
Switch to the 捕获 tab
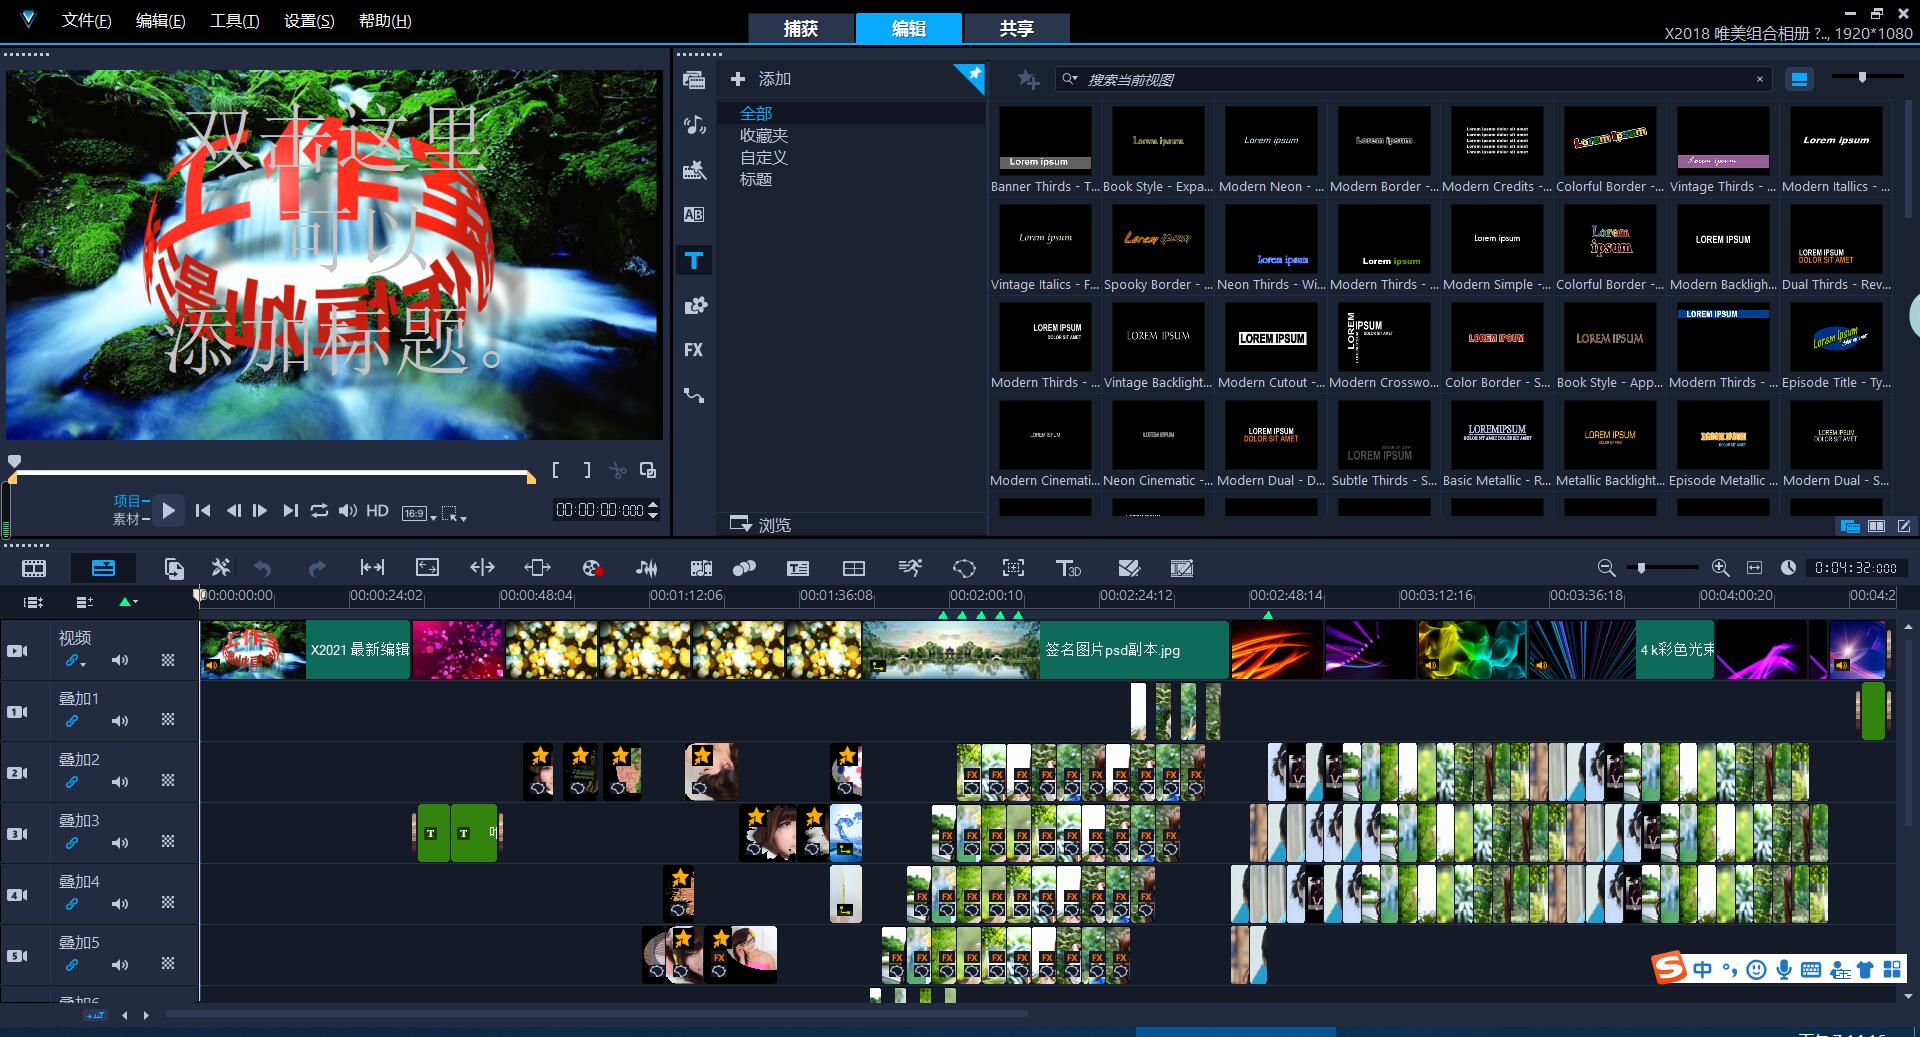point(801,28)
